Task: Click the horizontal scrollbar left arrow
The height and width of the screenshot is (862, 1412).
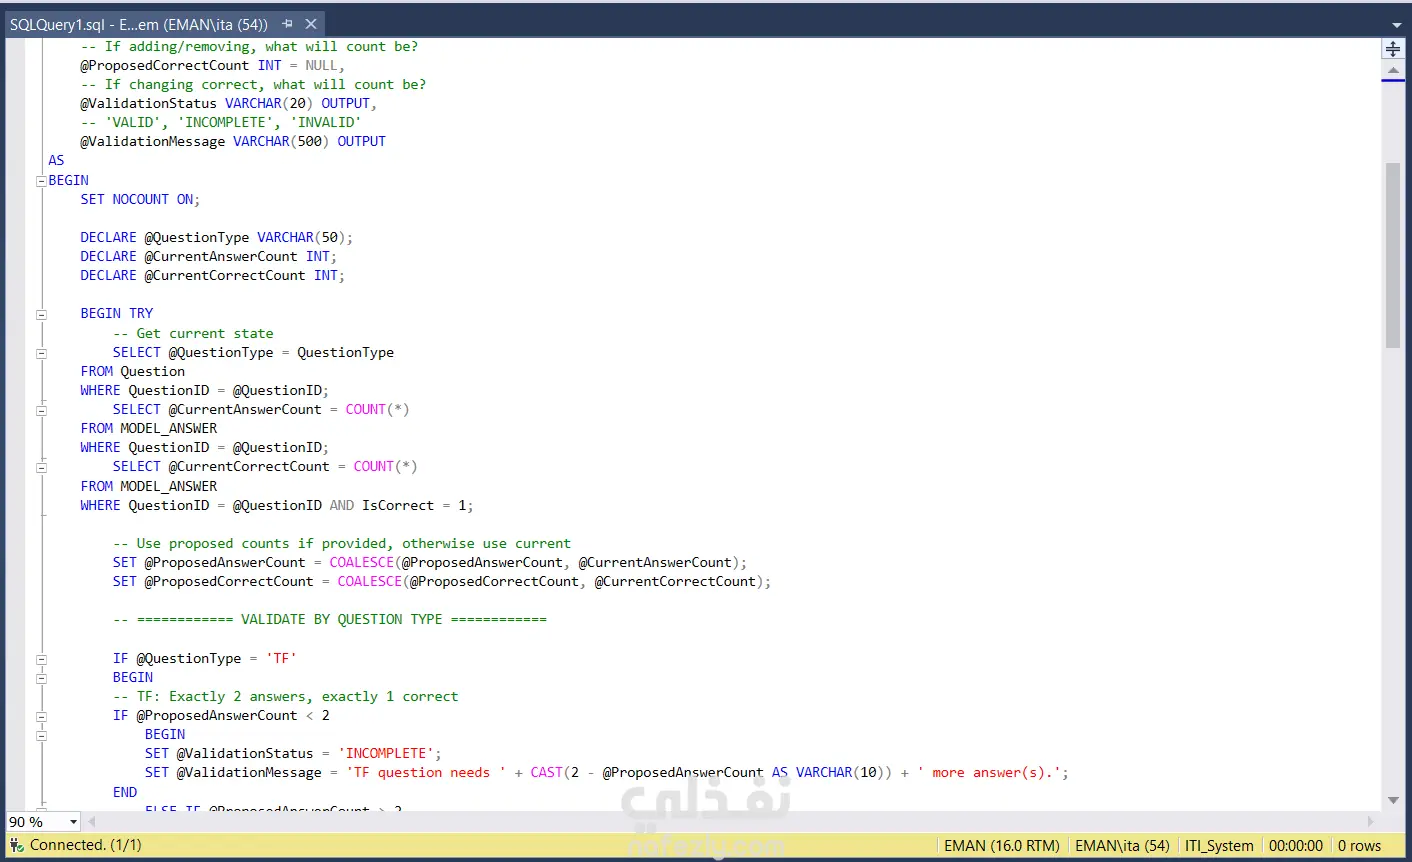Action: tap(91, 822)
